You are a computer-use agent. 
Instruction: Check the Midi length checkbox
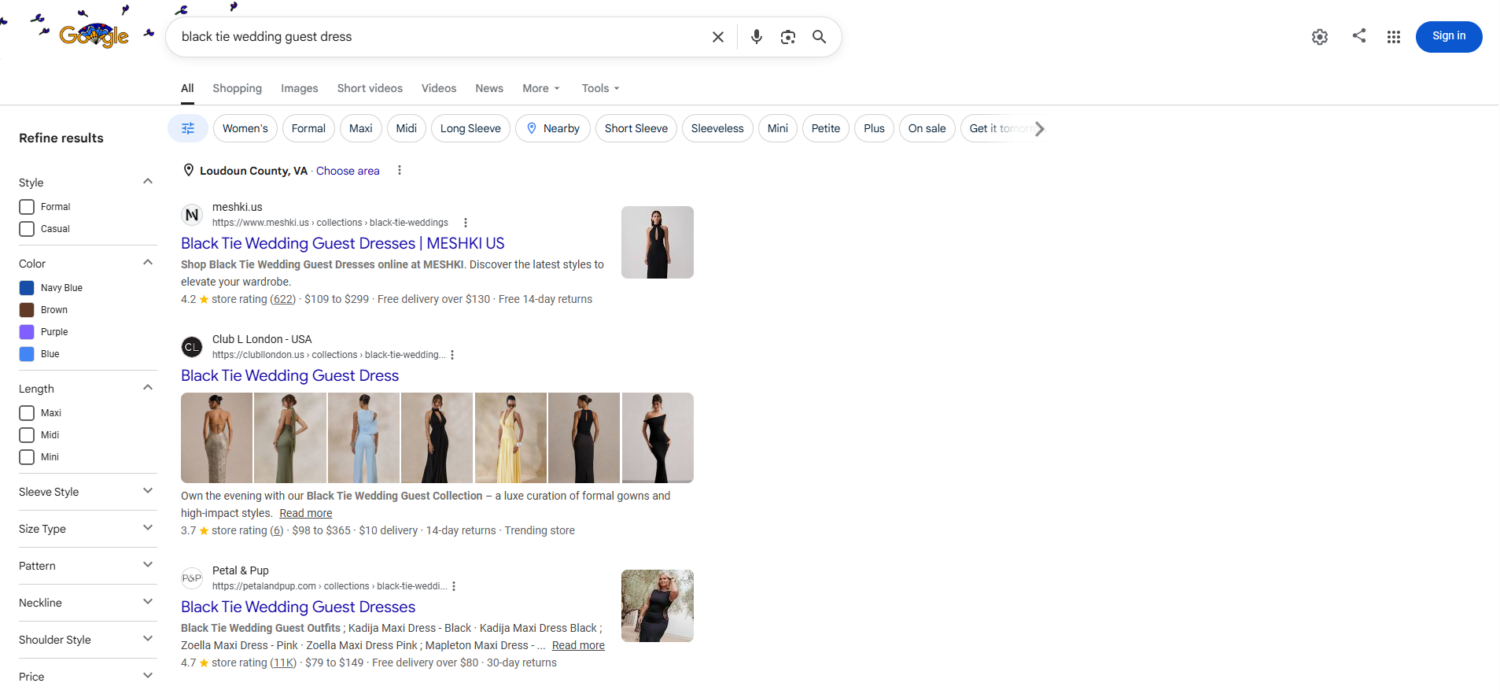point(27,435)
